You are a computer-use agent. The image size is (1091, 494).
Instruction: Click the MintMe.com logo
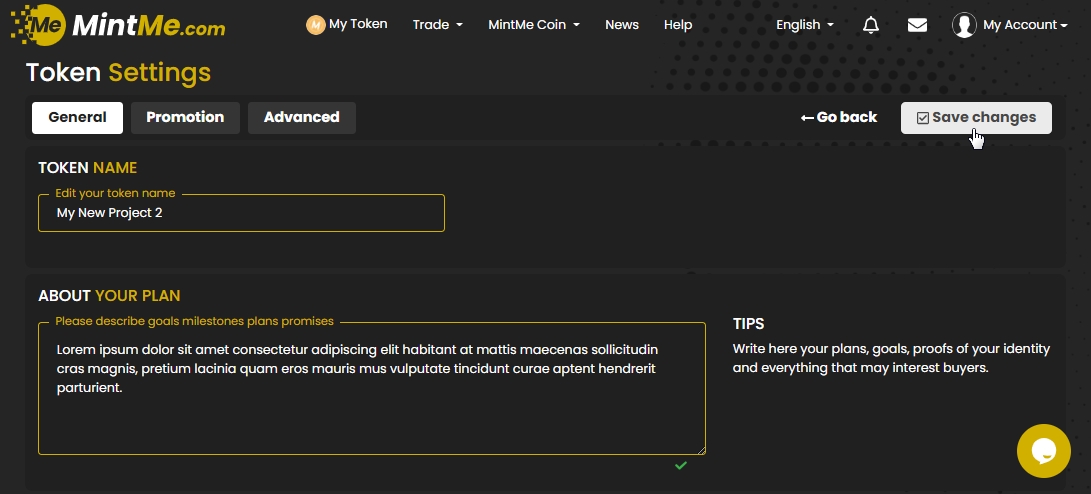[118, 25]
